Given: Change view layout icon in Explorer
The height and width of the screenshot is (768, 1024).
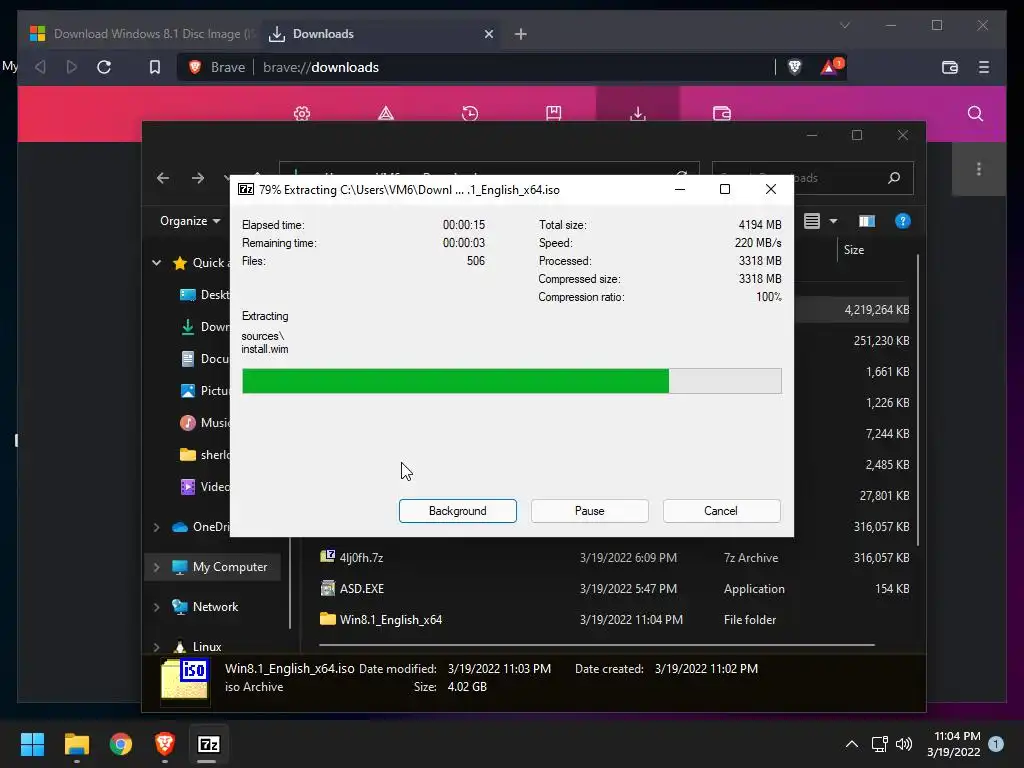Looking at the screenshot, I should pyautogui.click(x=812, y=221).
